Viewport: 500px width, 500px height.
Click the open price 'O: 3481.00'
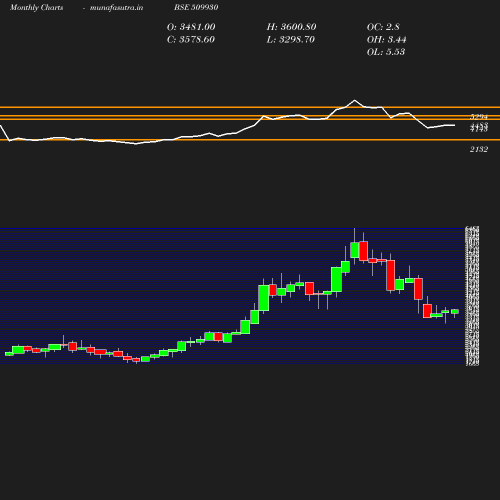point(191,27)
